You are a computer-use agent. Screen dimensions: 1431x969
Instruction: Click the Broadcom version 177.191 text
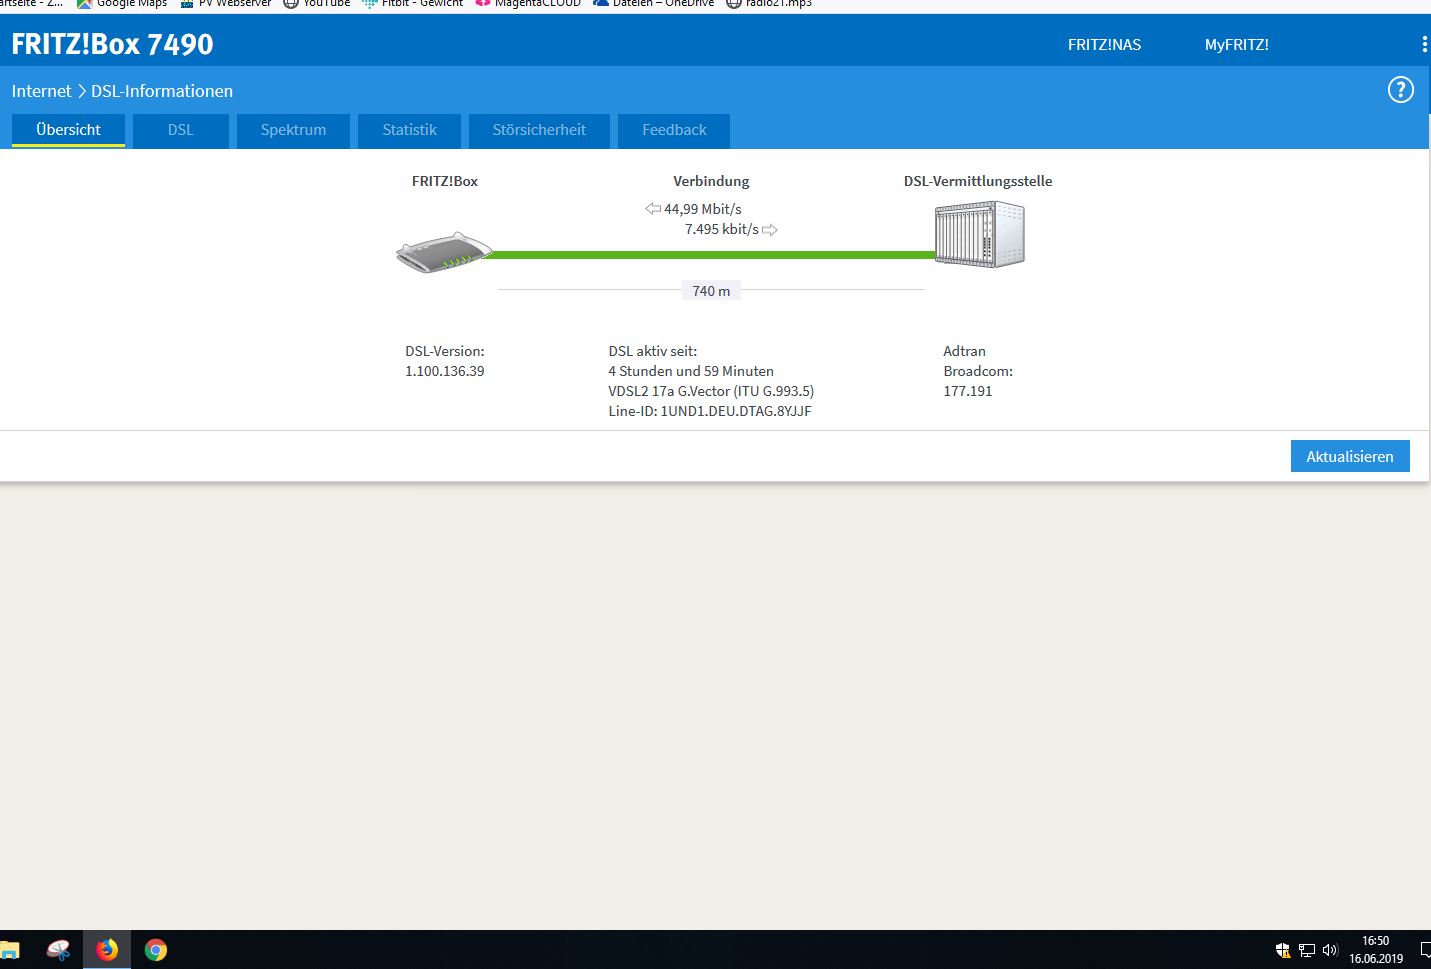point(968,391)
